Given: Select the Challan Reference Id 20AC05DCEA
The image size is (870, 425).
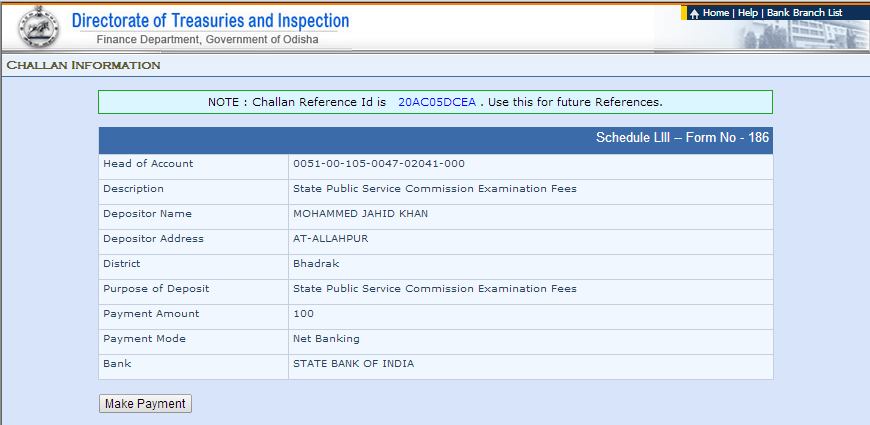Looking at the screenshot, I should click(437, 102).
